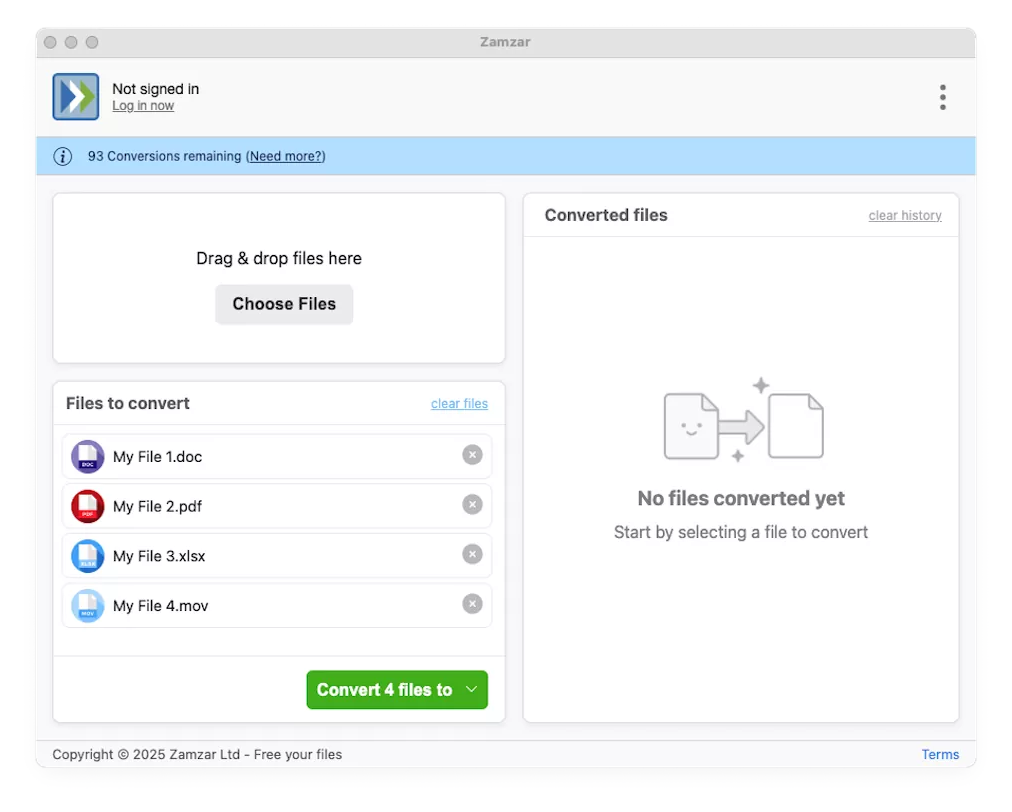Open the three-dot options menu
Image resolution: width=1012 pixels, height=812 pixels.
pos(942,97)
